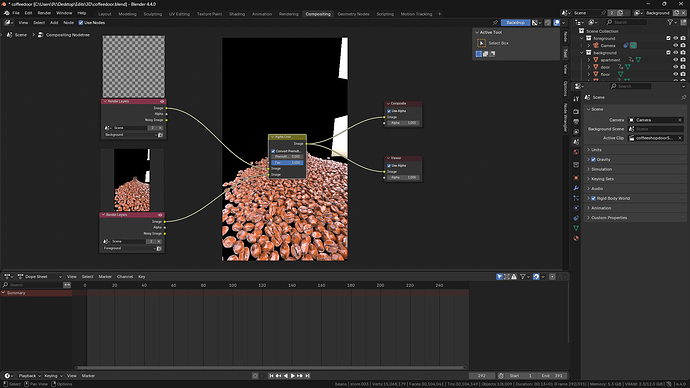Open the compositor Add menu
690x388 pixels.
point(54,22)
